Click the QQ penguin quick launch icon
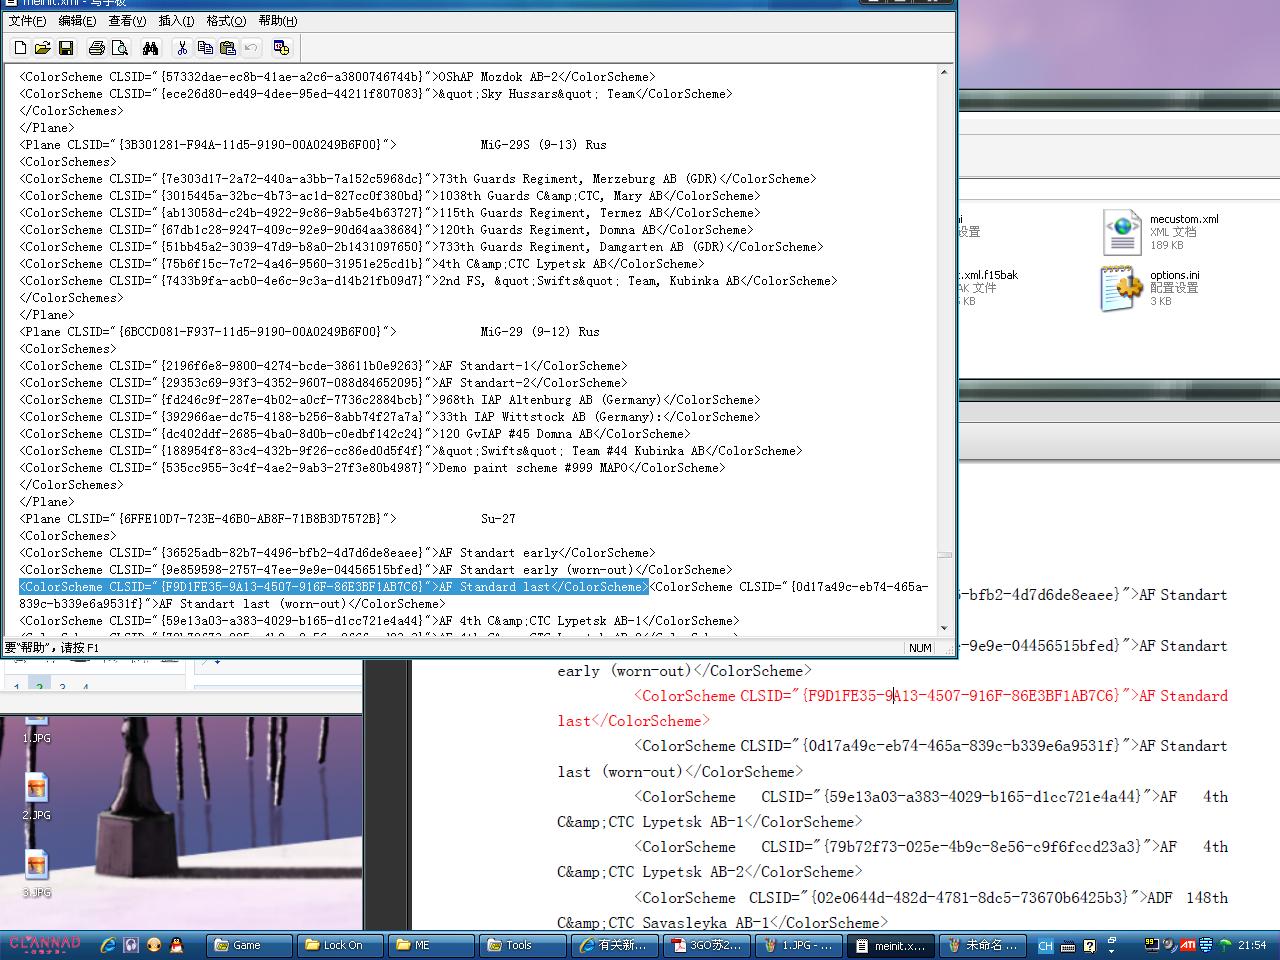Viewport: 1280px width, 960px height. click(x=176, y=945)
